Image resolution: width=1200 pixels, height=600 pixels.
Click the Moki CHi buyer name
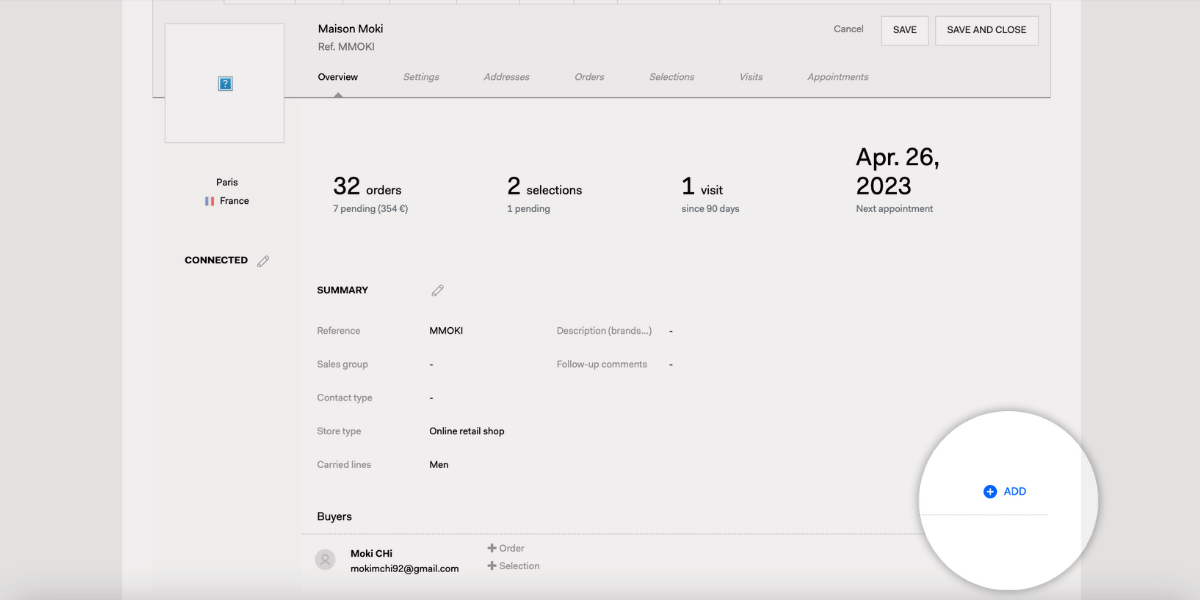[370, 553]
